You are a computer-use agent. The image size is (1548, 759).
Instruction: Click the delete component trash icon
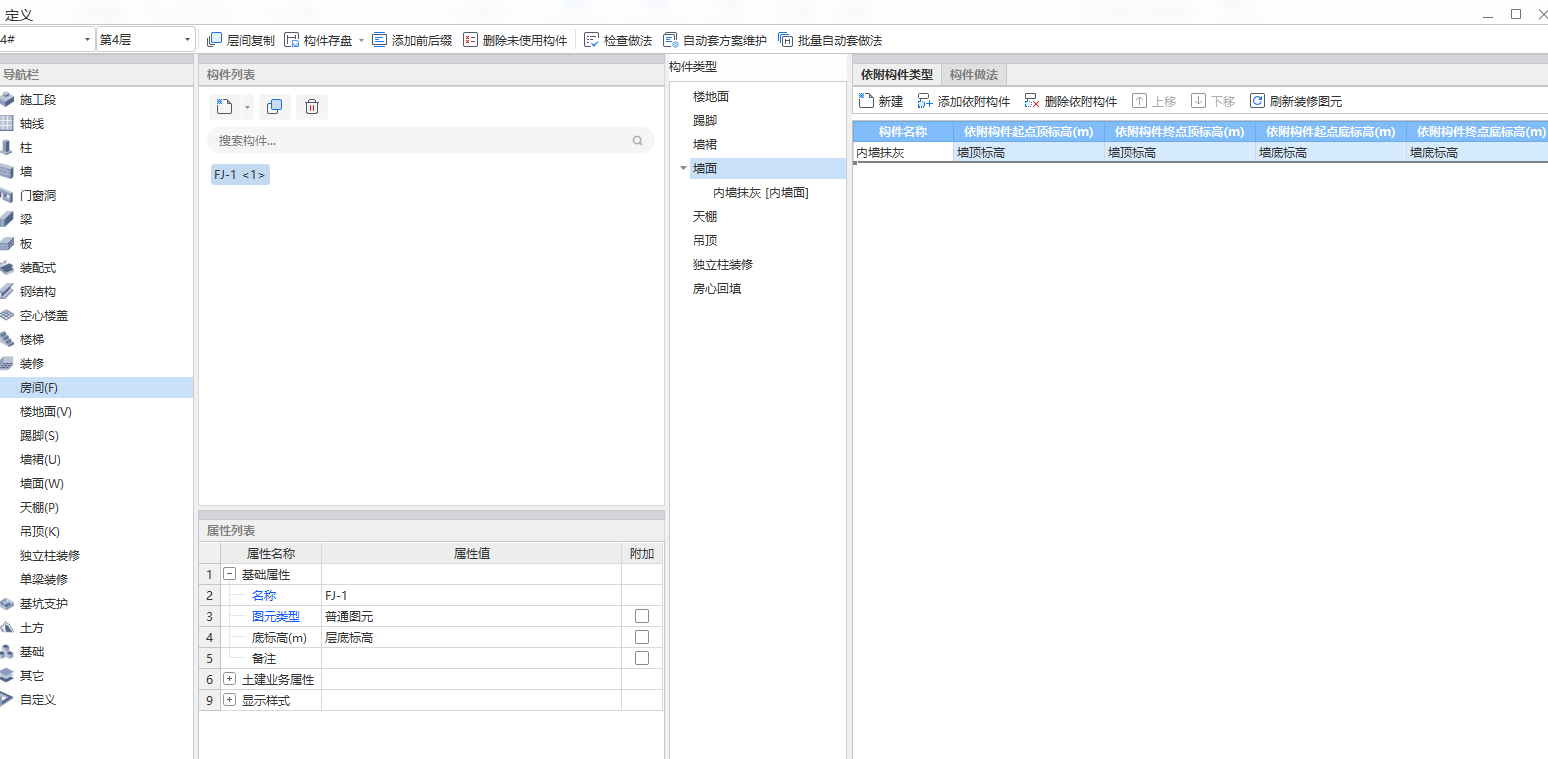coord(312,106)
